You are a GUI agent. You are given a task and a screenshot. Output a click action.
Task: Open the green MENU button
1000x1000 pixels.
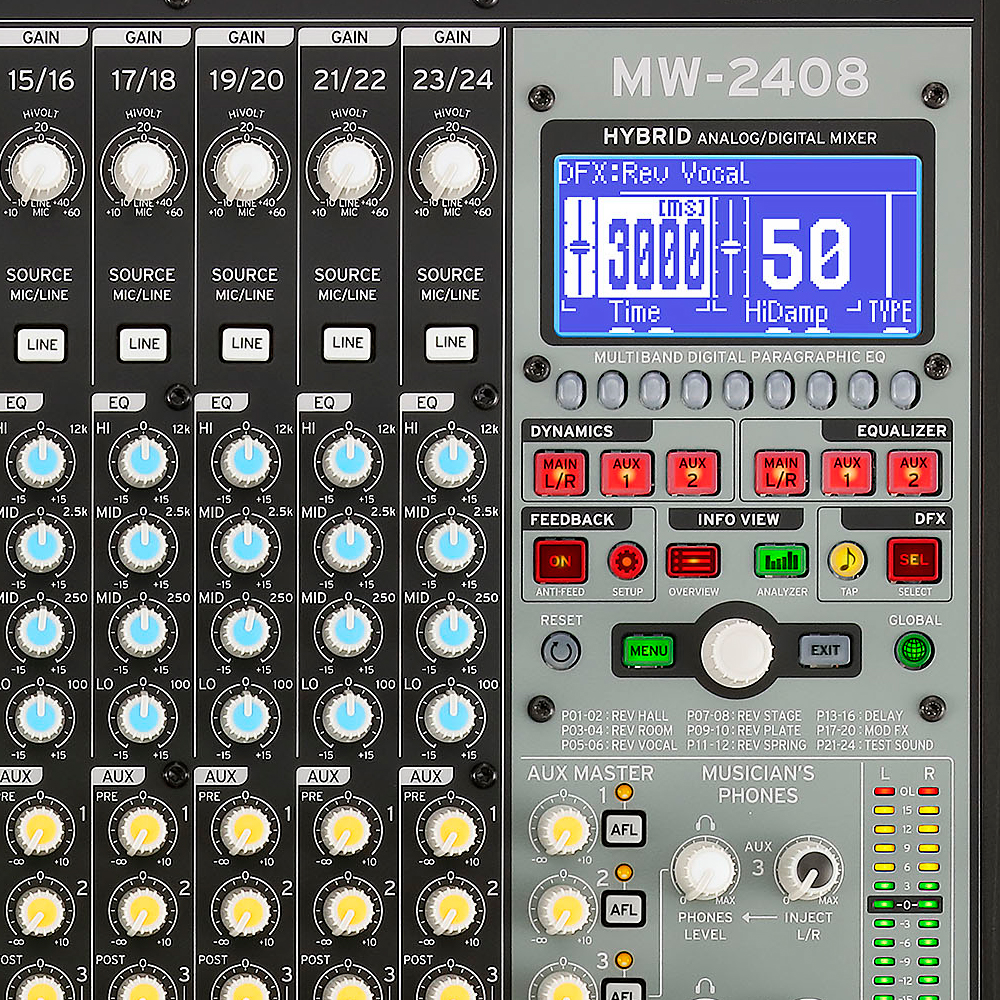648,651
